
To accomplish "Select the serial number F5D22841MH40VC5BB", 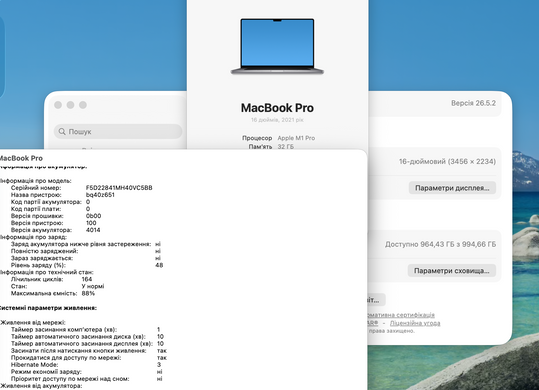I will pyautogui.click(x=119, y=188).
